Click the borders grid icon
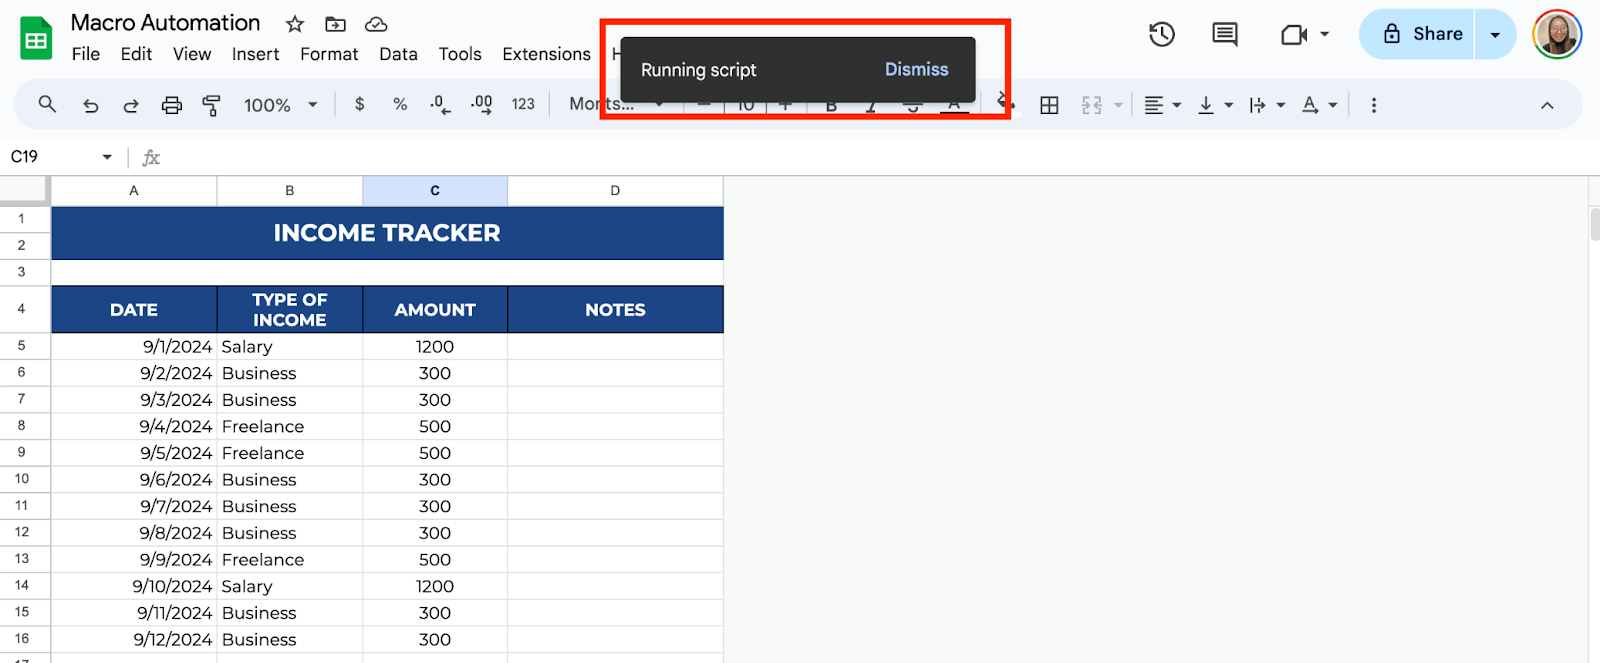The width and height of the screenshot is (1600, 663). [1049, 105]
